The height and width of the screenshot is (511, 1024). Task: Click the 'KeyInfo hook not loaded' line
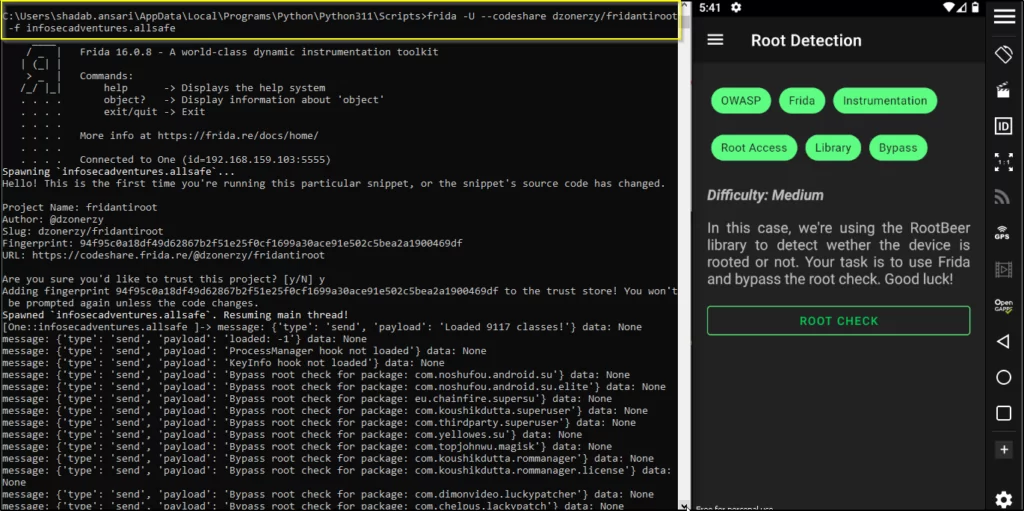click(223, 363)
